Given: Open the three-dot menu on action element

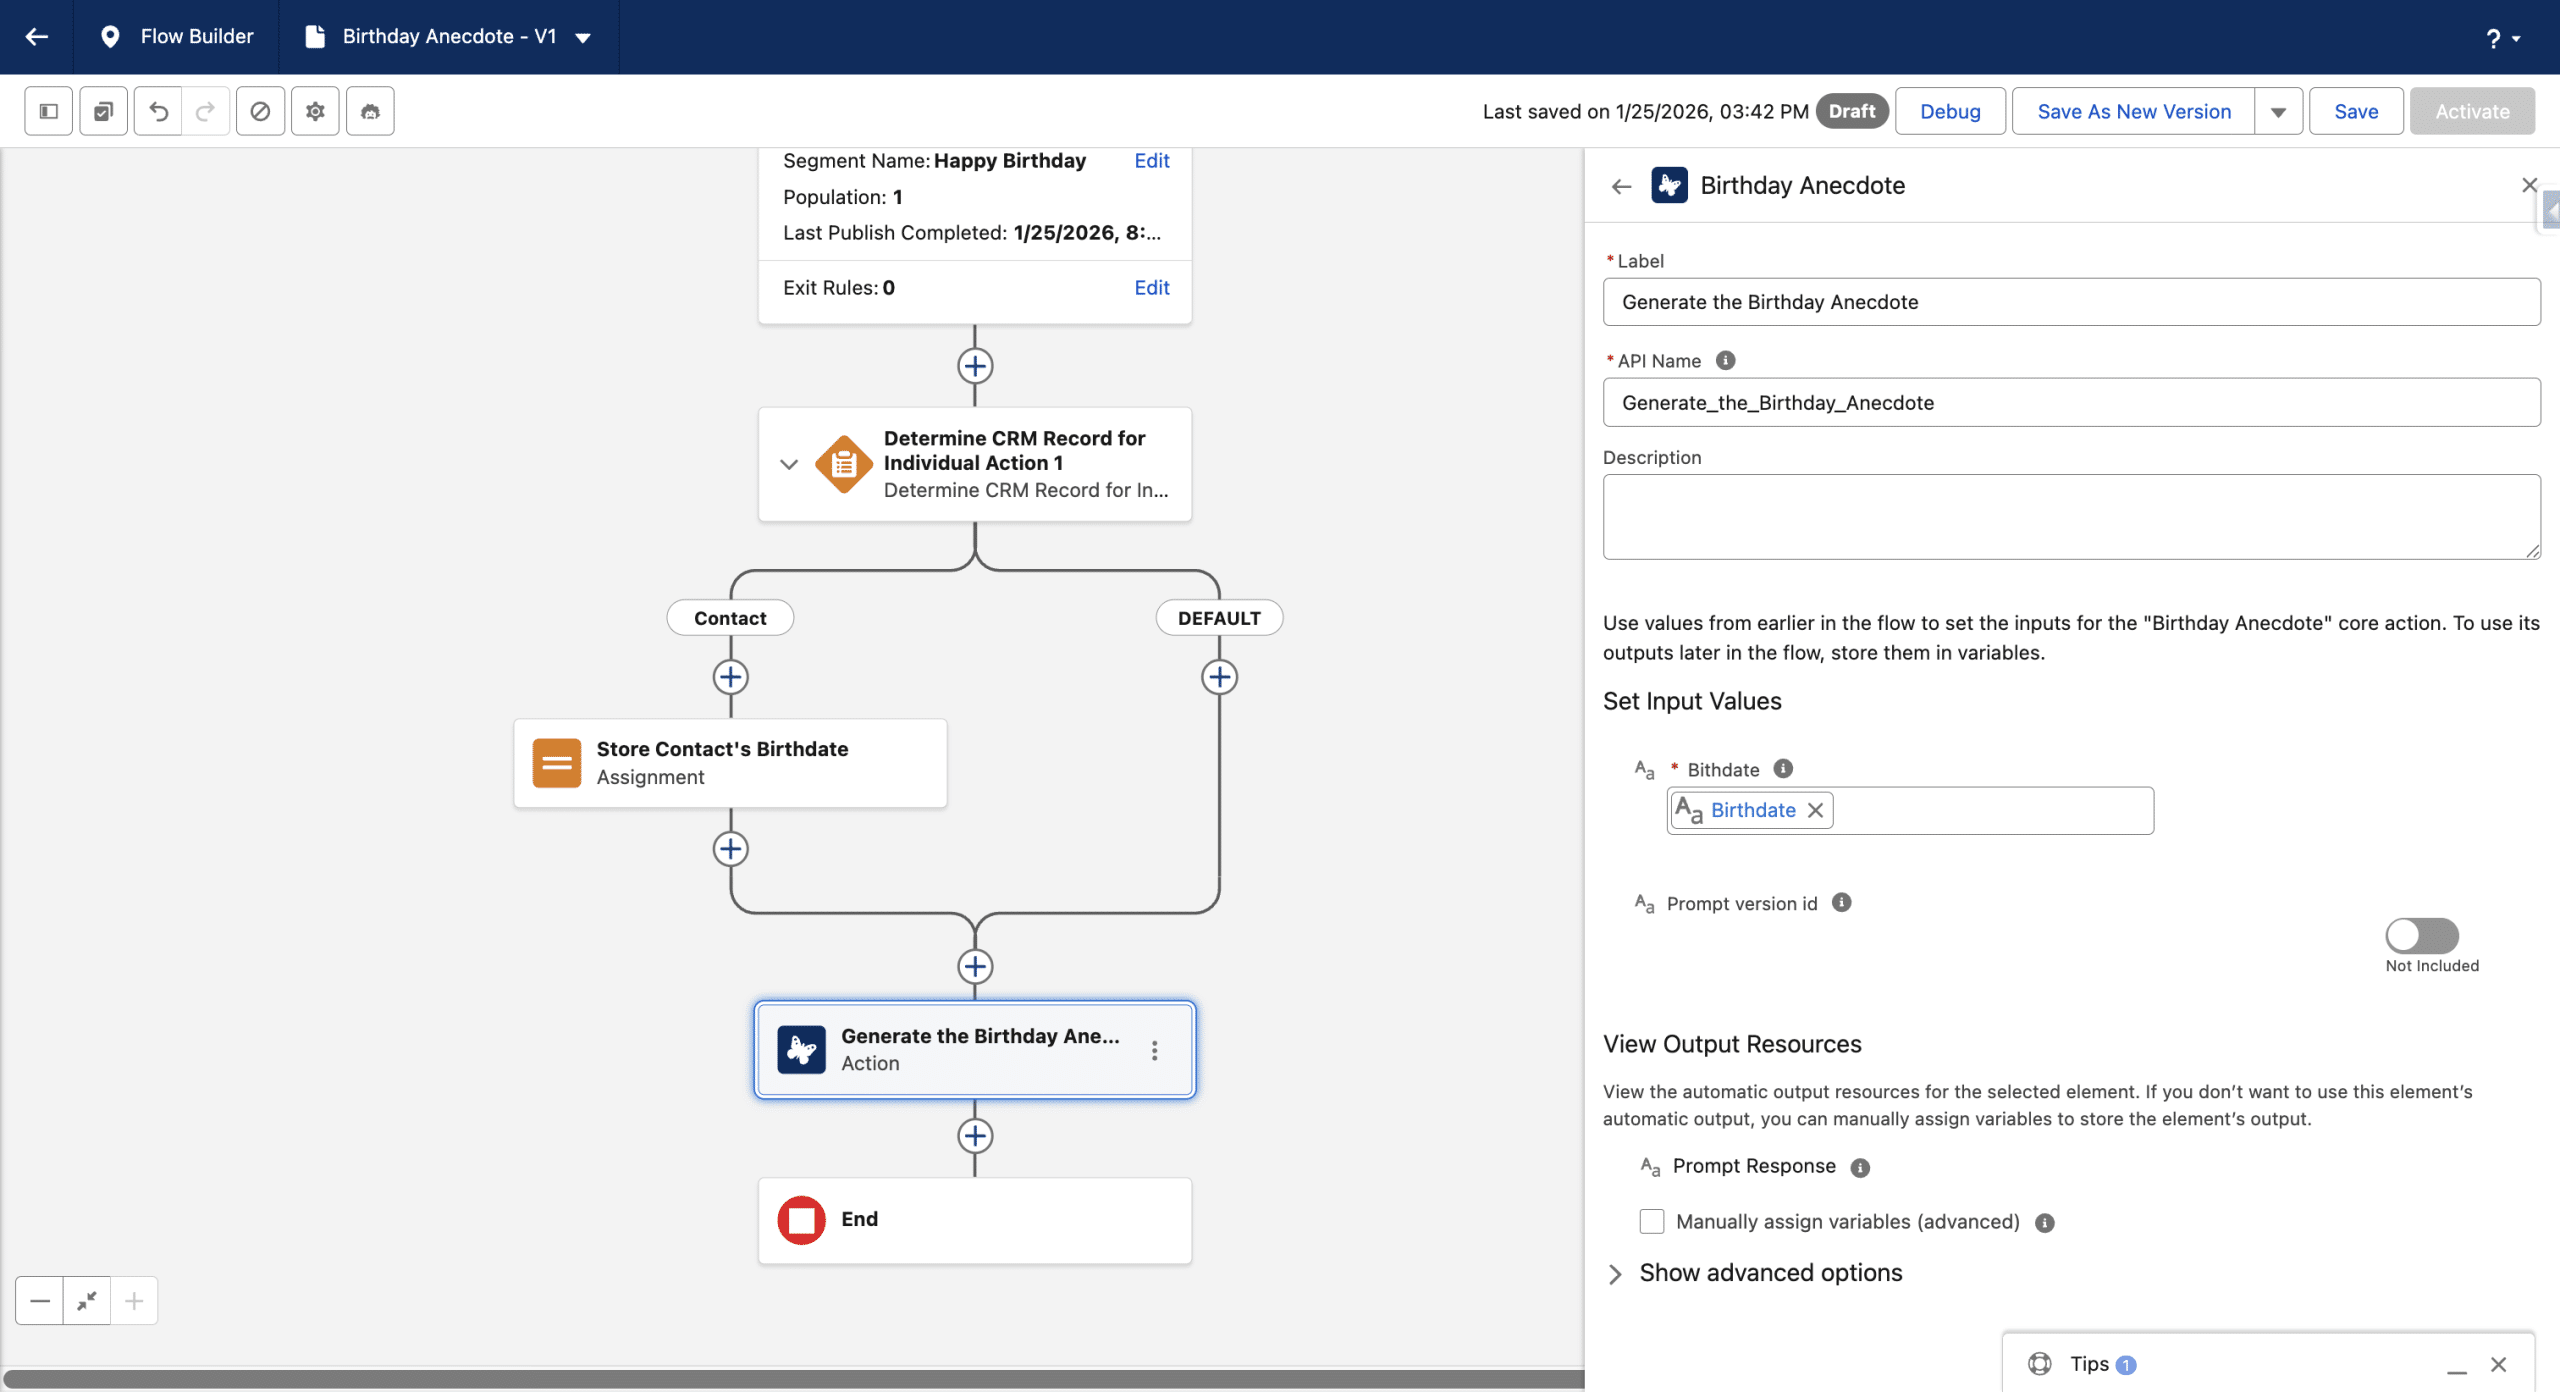Looking at the screenshot, I should (x=1154, y=1050).
